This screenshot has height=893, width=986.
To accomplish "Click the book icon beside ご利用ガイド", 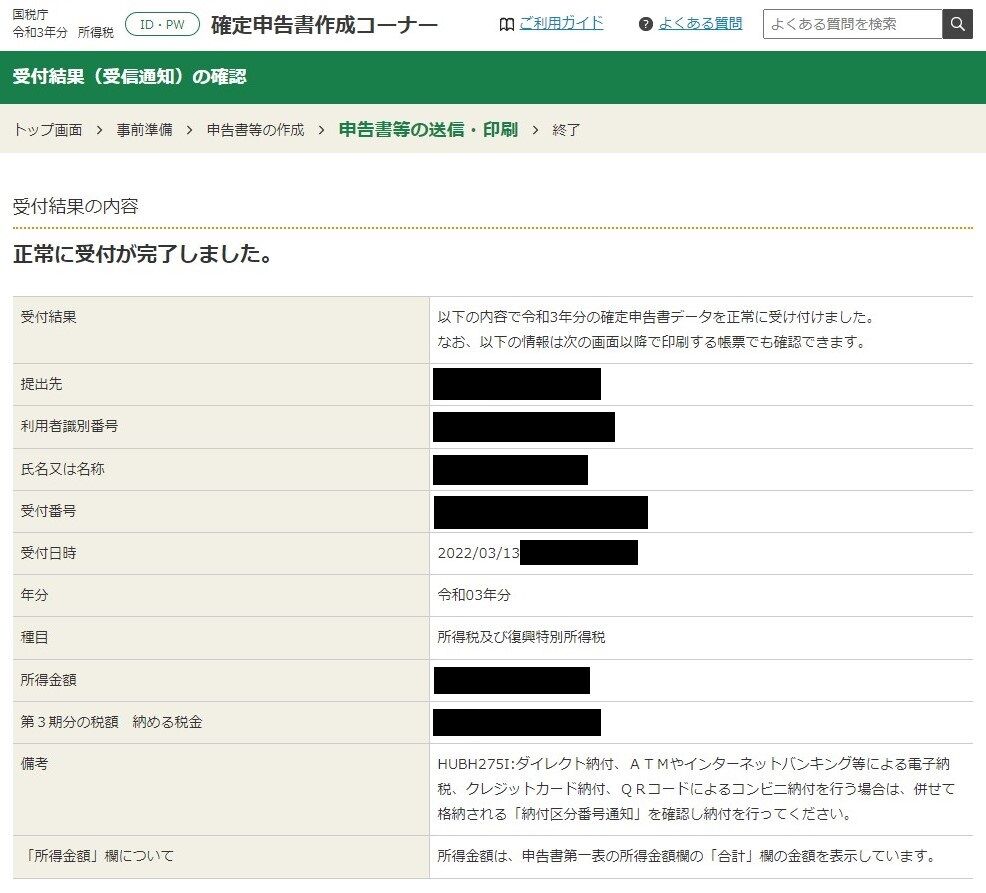I will click(506, 25).
